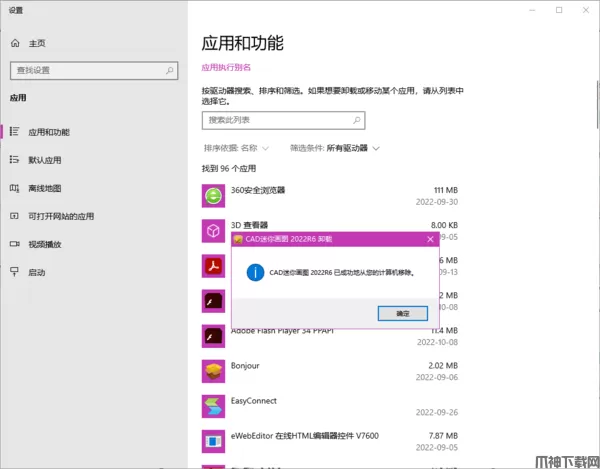Click the blue info icon in dialog
The image size is (600, 469).
pos(255,273)
